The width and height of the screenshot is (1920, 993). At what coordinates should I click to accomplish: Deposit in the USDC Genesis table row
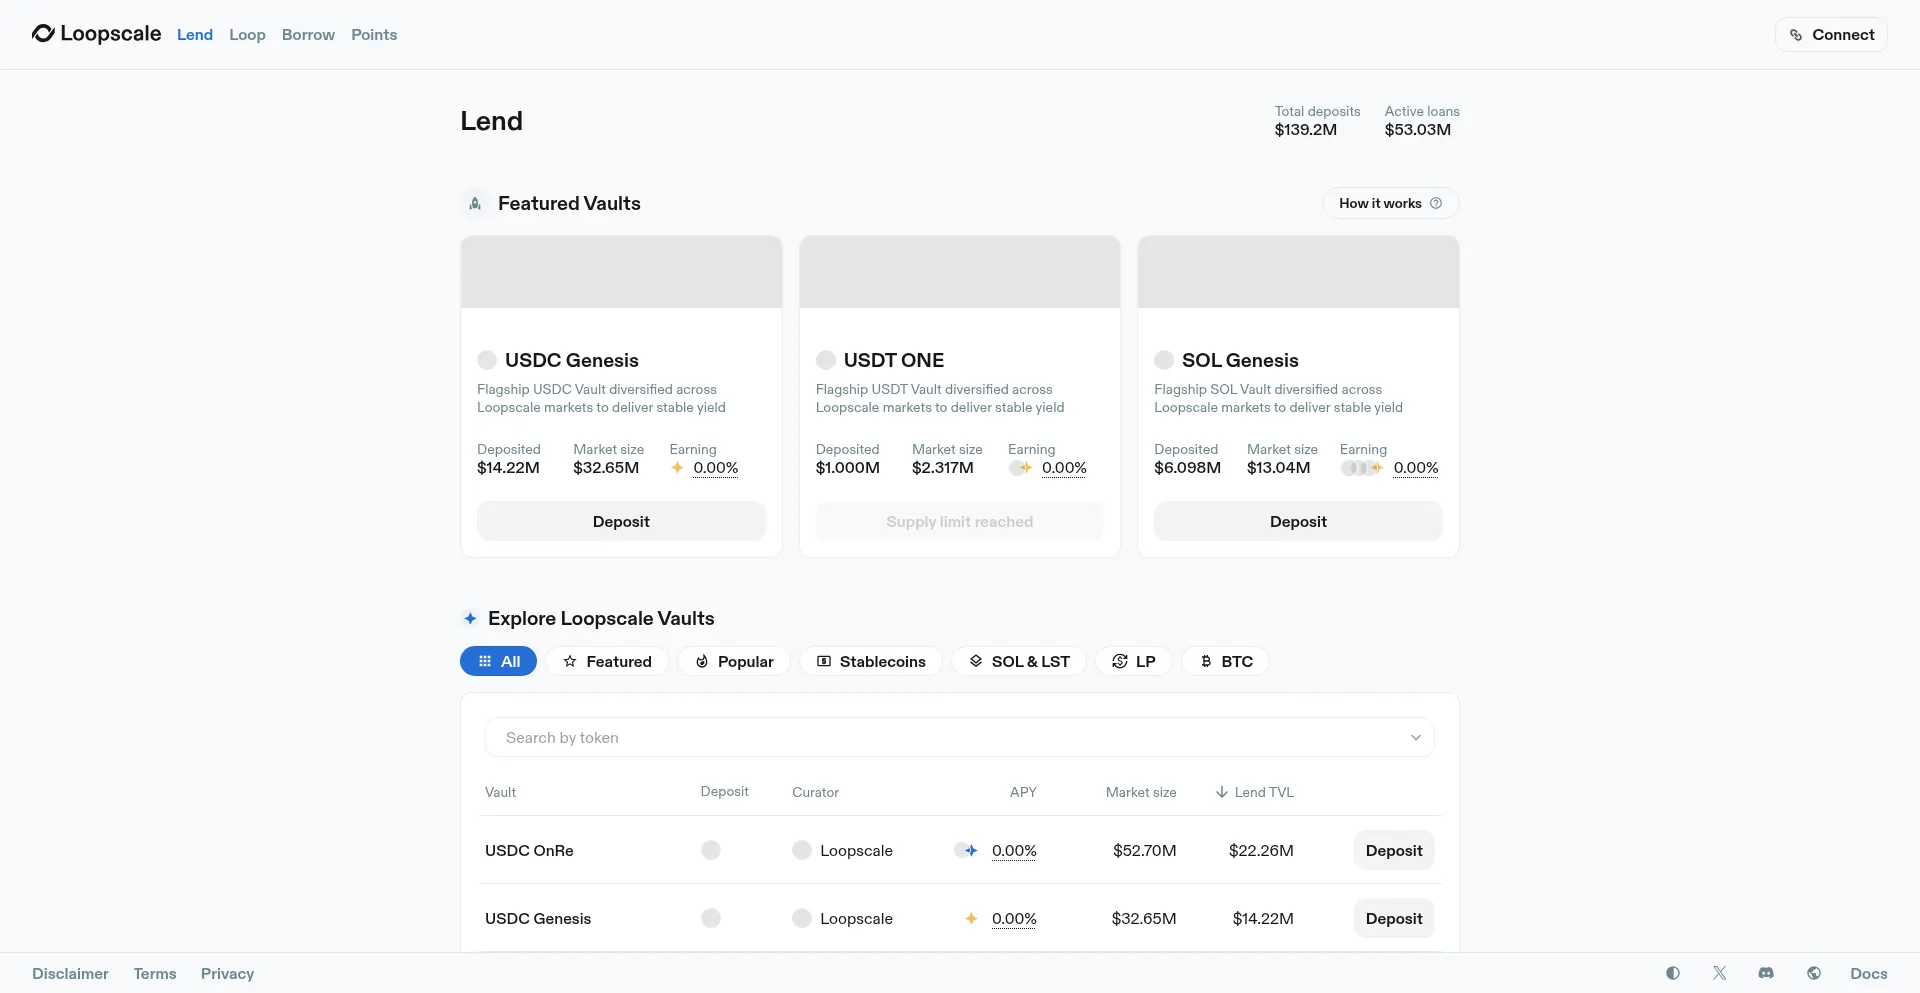pyautogui.click(x=1394, y=918)
